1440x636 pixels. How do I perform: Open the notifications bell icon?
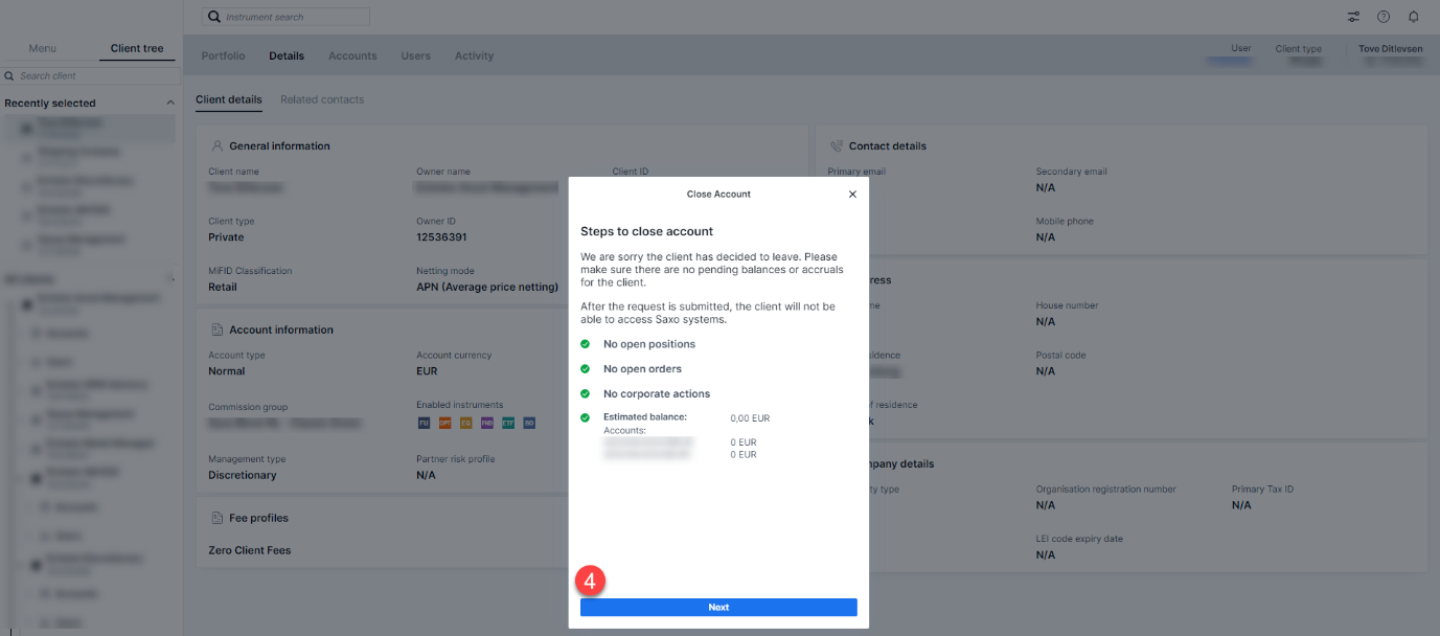coord(1413,17)
